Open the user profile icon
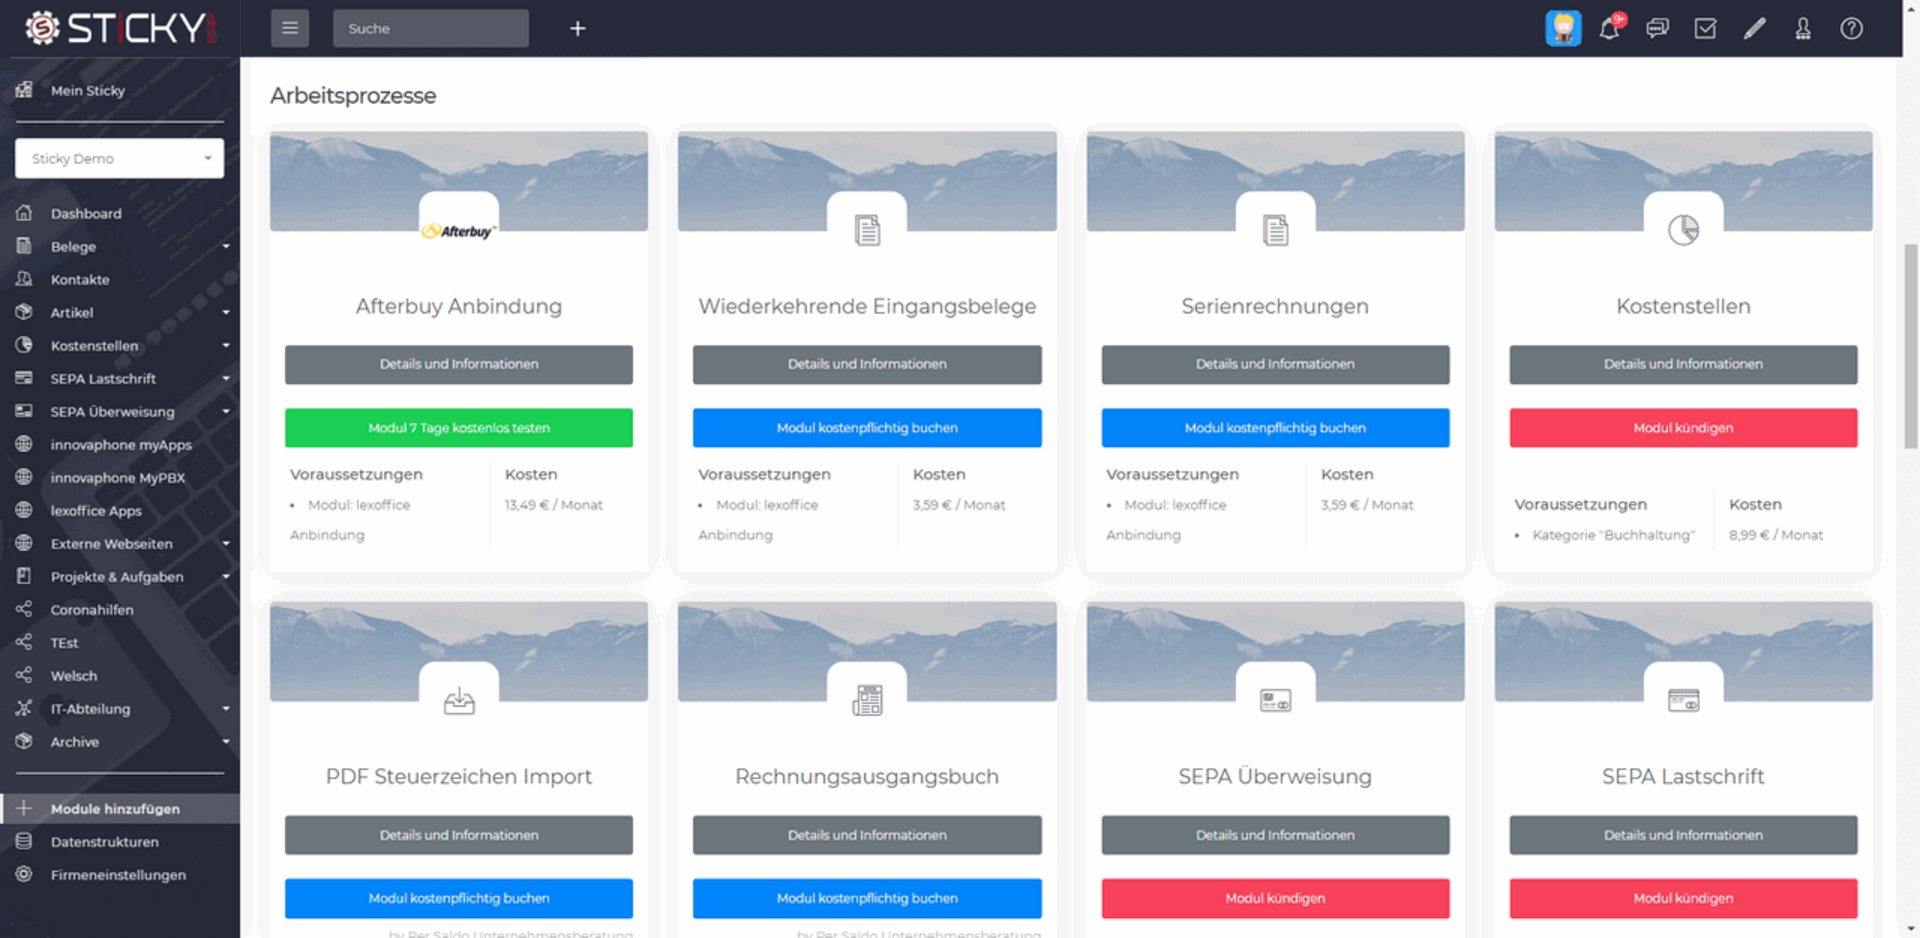 [x=1802, y=29]
